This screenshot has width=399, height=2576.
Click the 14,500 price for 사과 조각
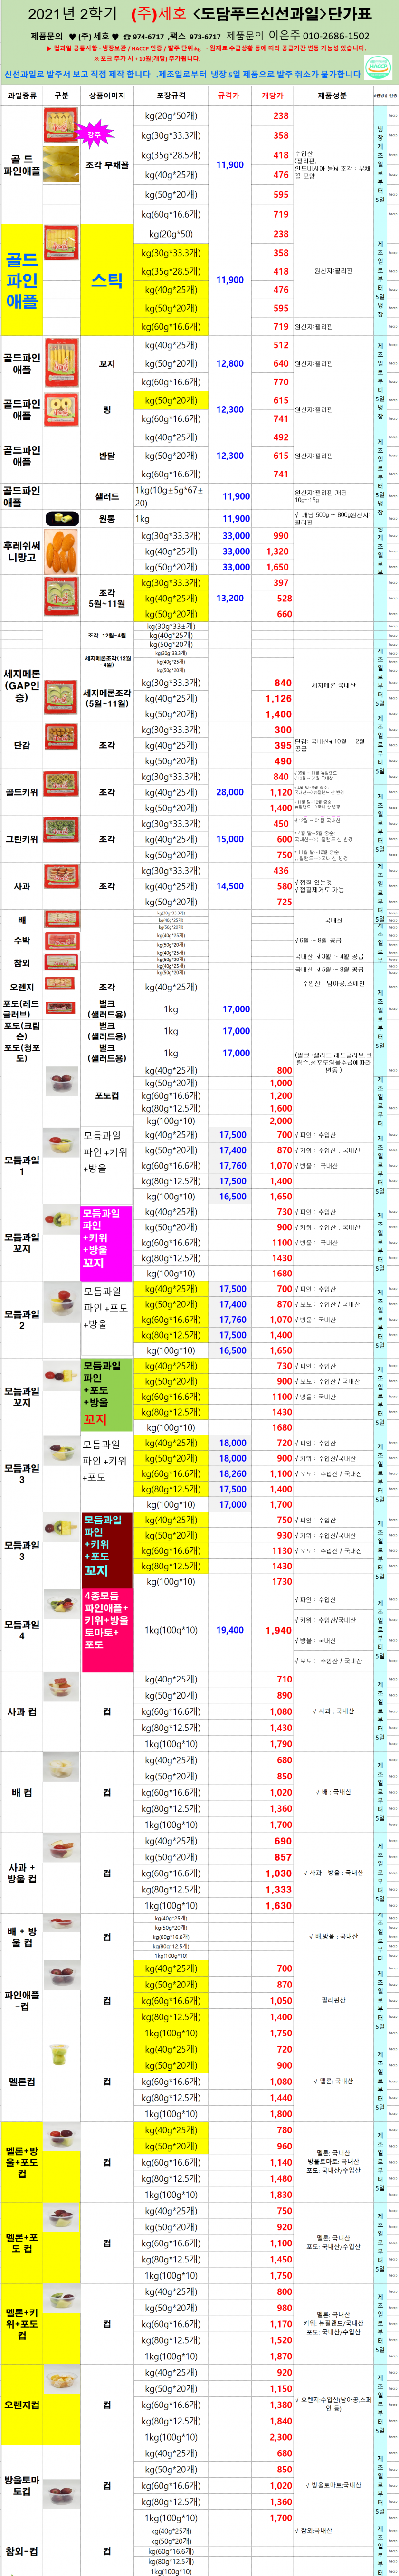pos(231,886)
